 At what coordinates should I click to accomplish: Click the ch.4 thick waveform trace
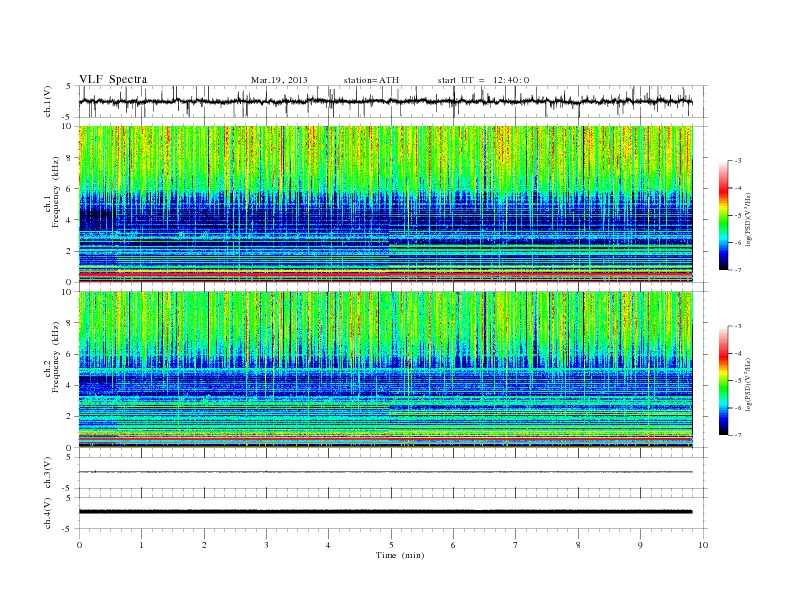(386, 512)
